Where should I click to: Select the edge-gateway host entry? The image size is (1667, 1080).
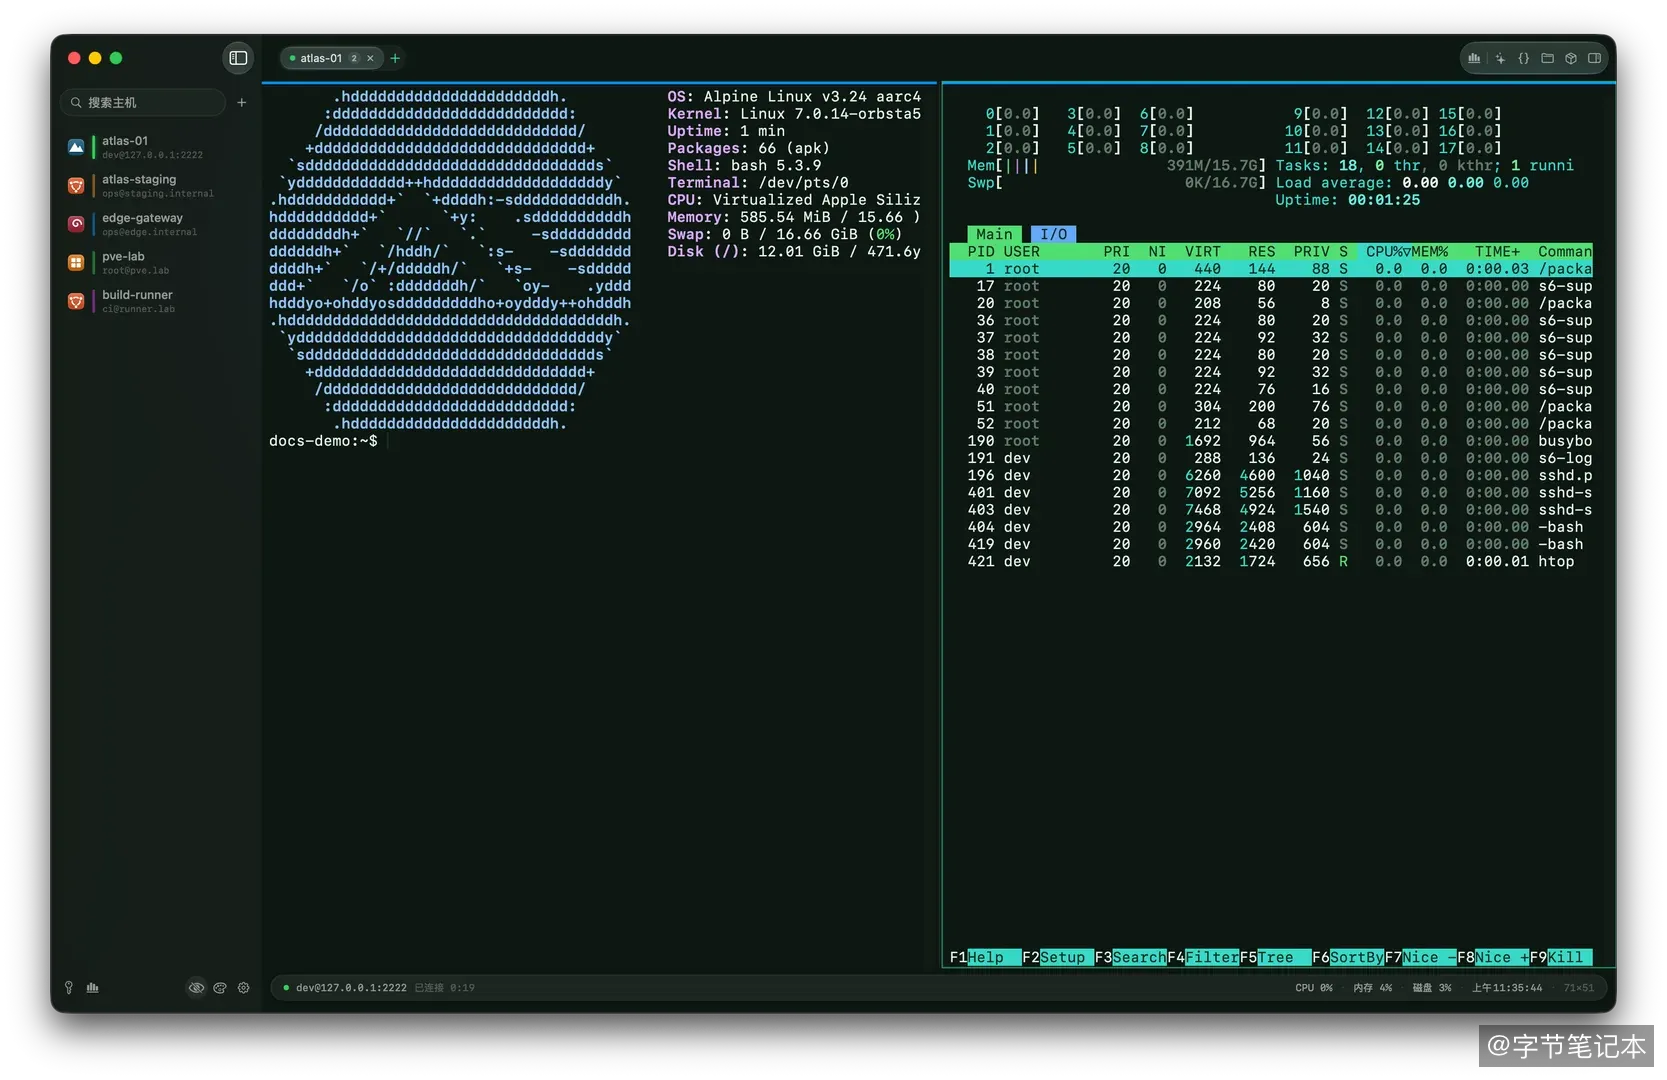point(157,224)
